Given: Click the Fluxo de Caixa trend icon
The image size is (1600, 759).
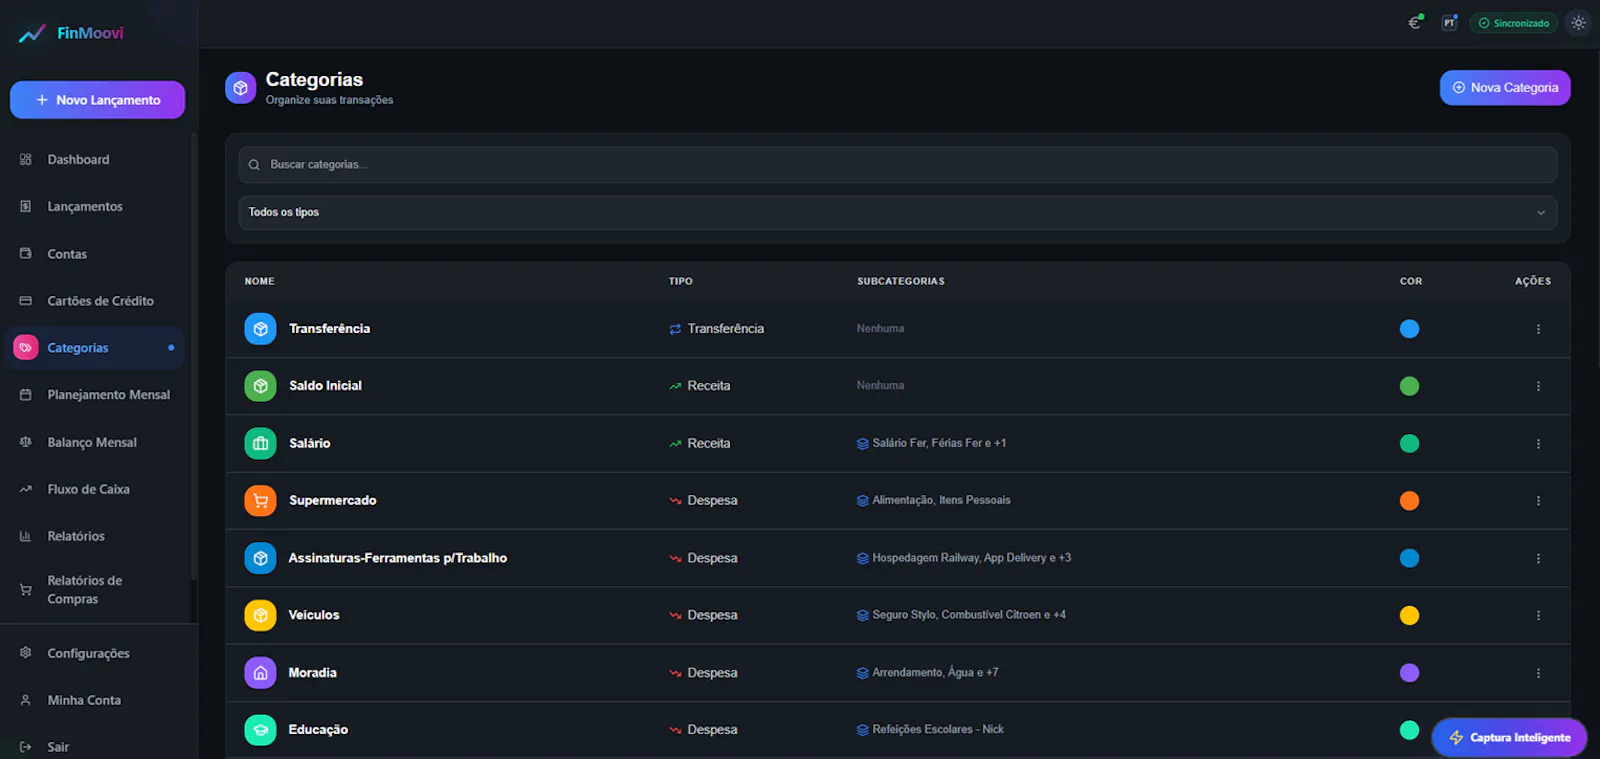Looking at the screenshot, I should pyautogui.click(x=26, y=489).
